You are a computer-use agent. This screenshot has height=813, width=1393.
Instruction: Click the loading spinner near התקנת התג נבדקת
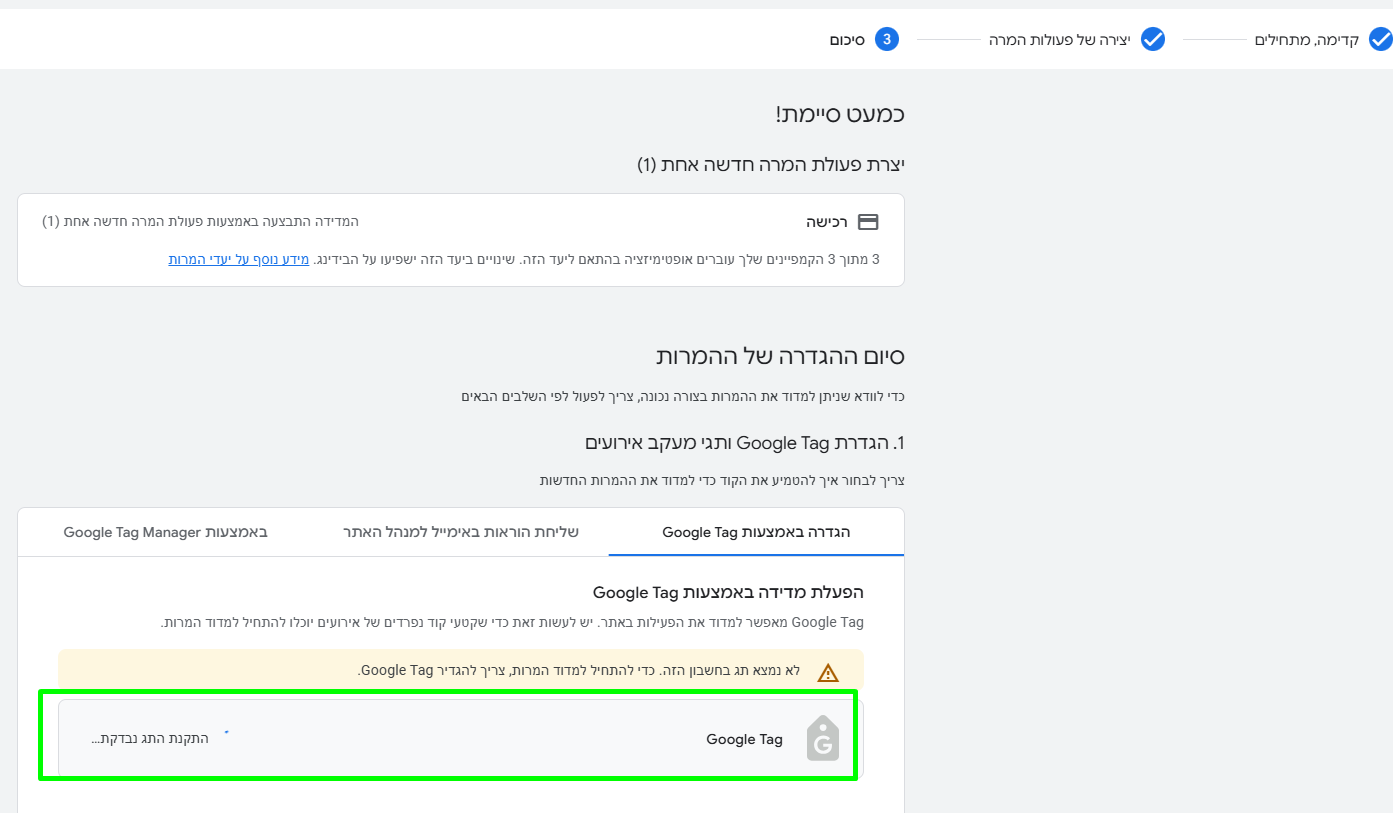[x=227, y=733]
